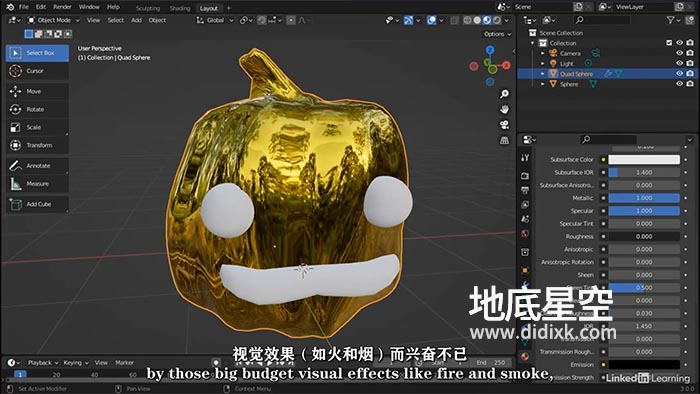Select material preview shading mode
Viewport: 700px width, 394px height.
pos(487,20)
